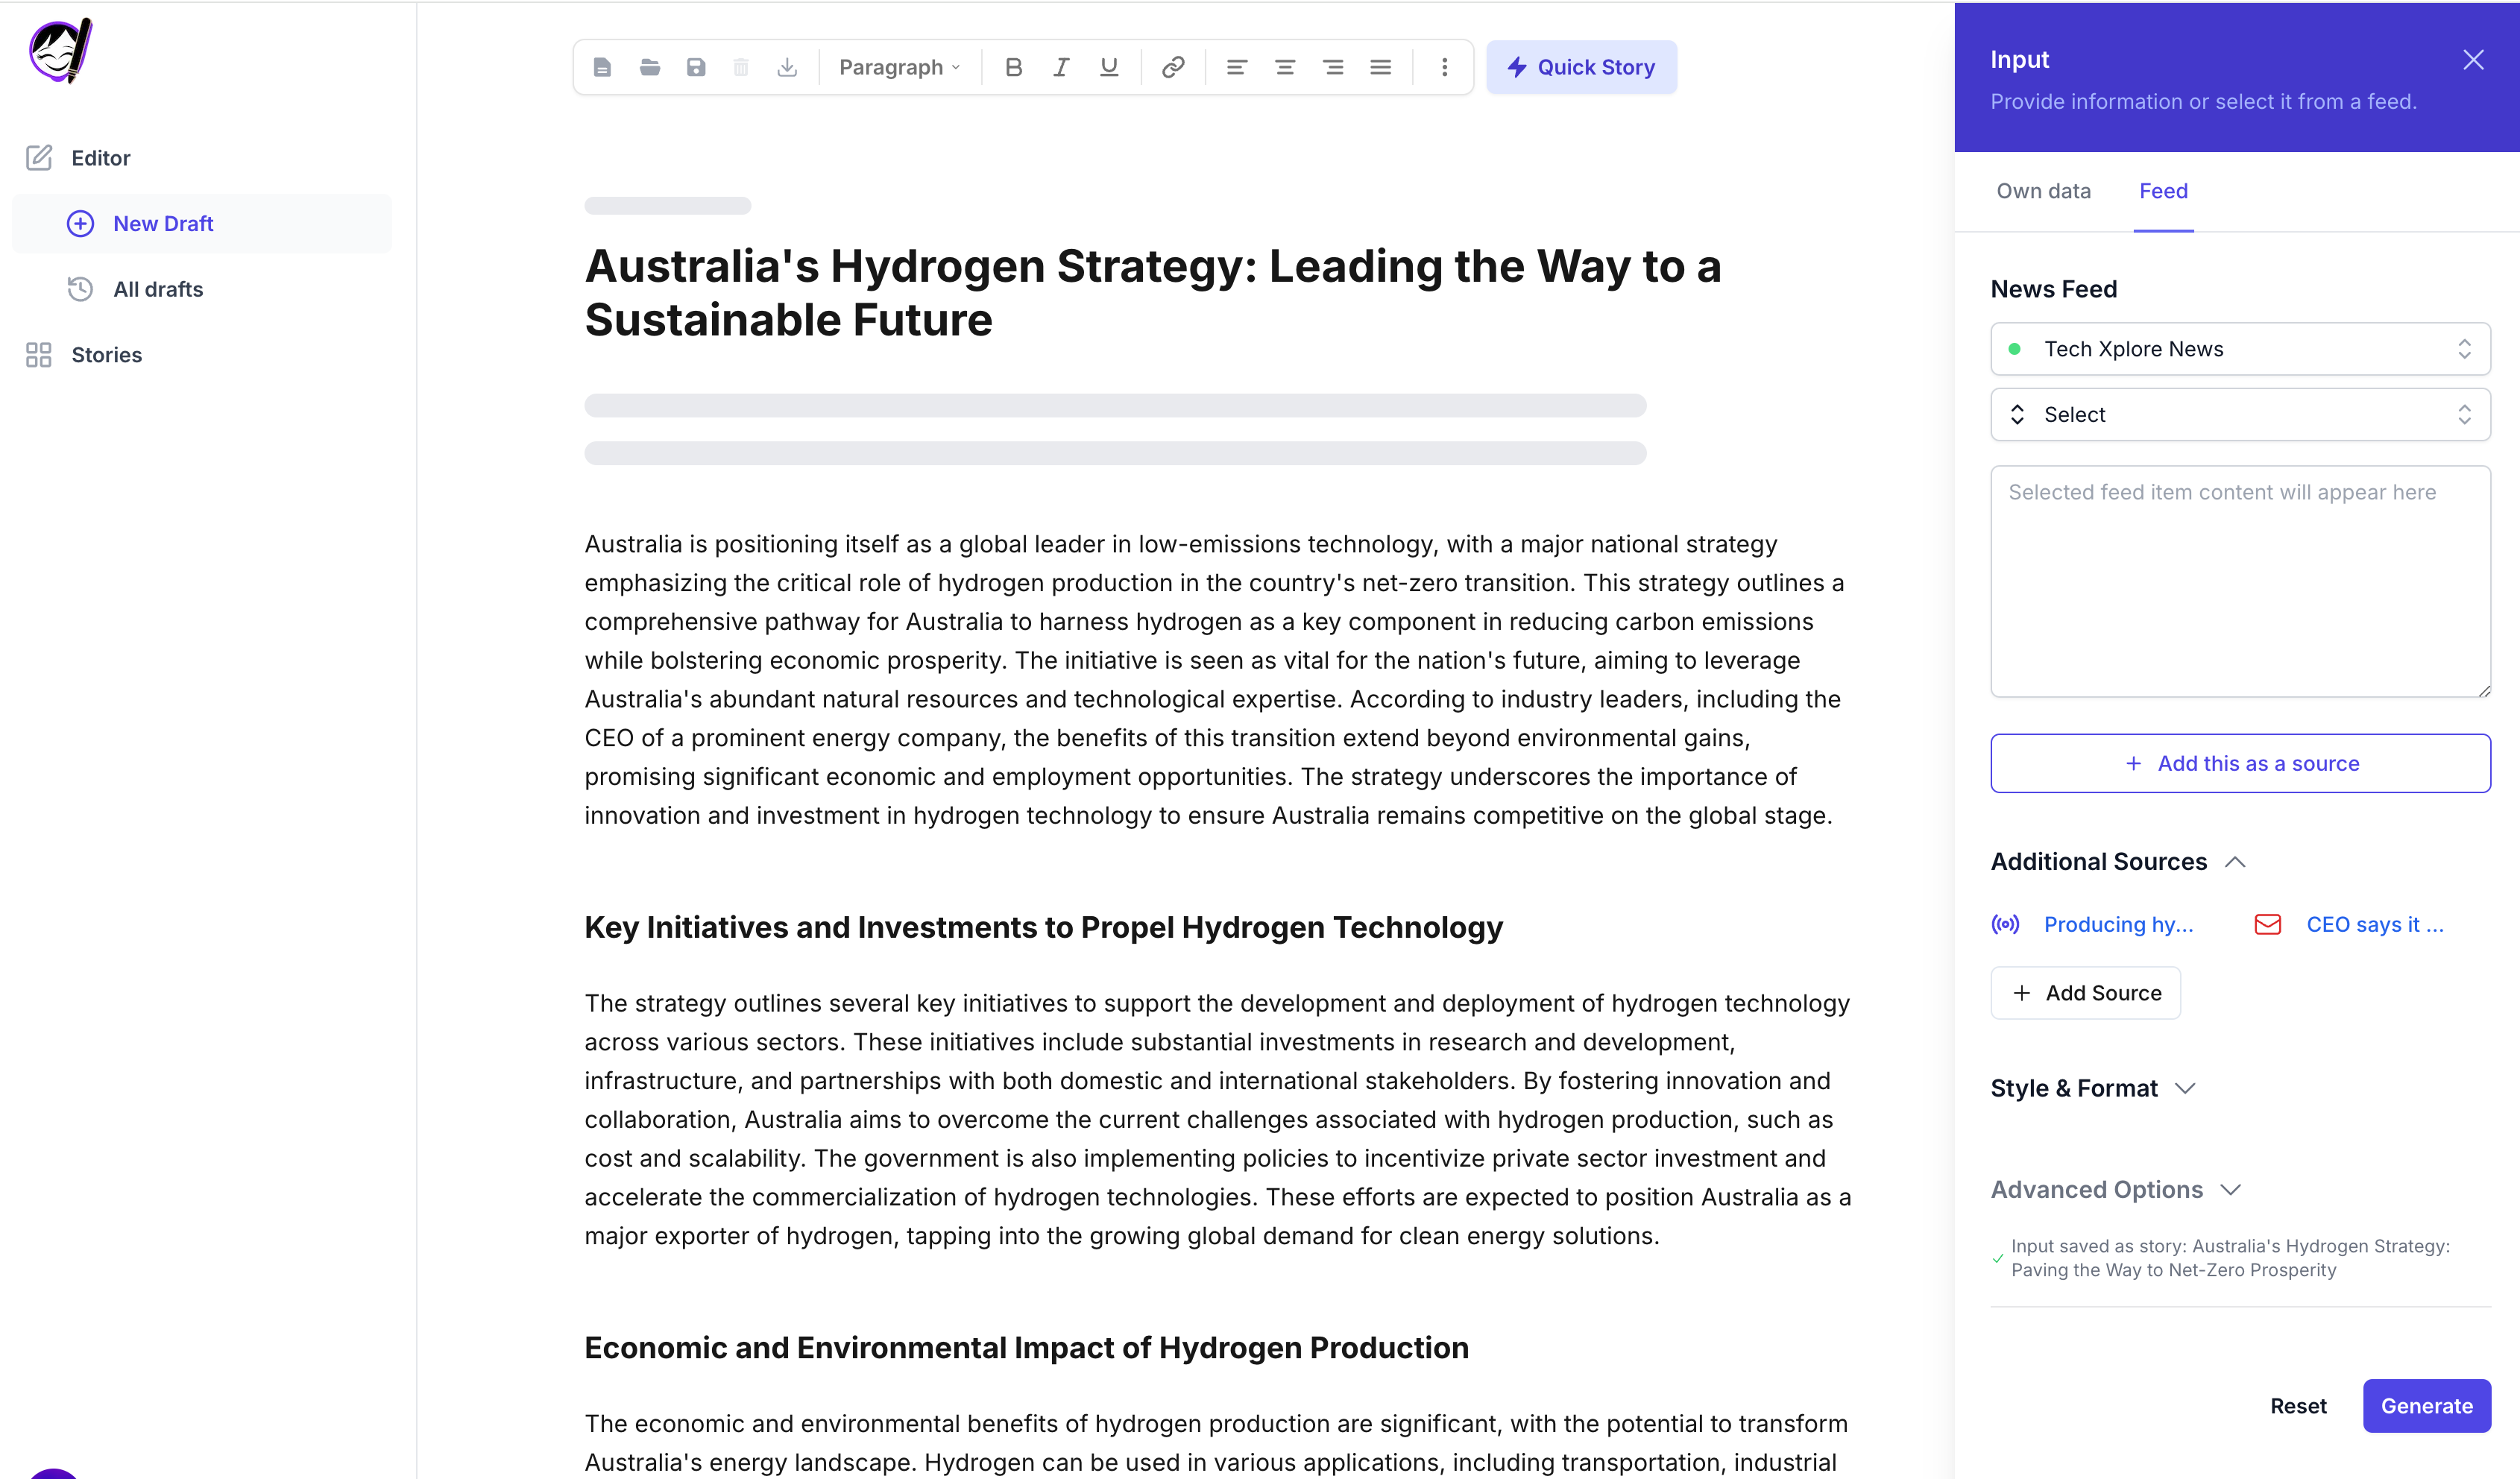Open the Tech Xplore News feed dropdown
Image resolution: width=2520 pixels, height=1479 pixels.
[2240, 349]
